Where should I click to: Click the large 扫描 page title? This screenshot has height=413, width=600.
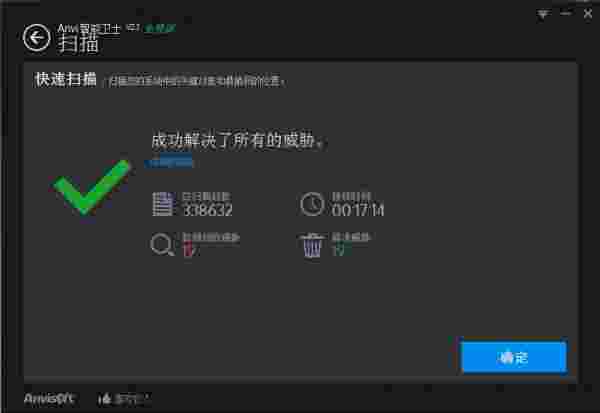[x=78, y=43]
